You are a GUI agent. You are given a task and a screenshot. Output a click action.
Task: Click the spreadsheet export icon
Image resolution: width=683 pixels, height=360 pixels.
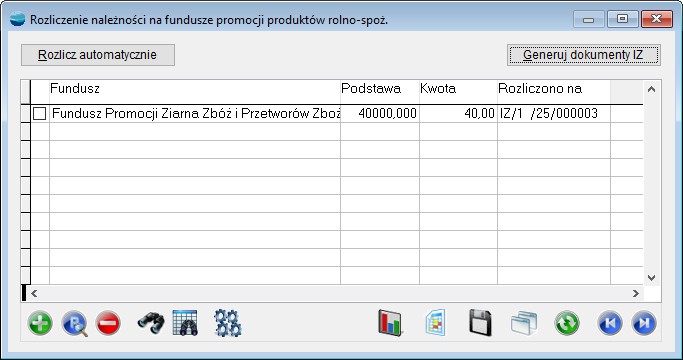coord(436,323)
